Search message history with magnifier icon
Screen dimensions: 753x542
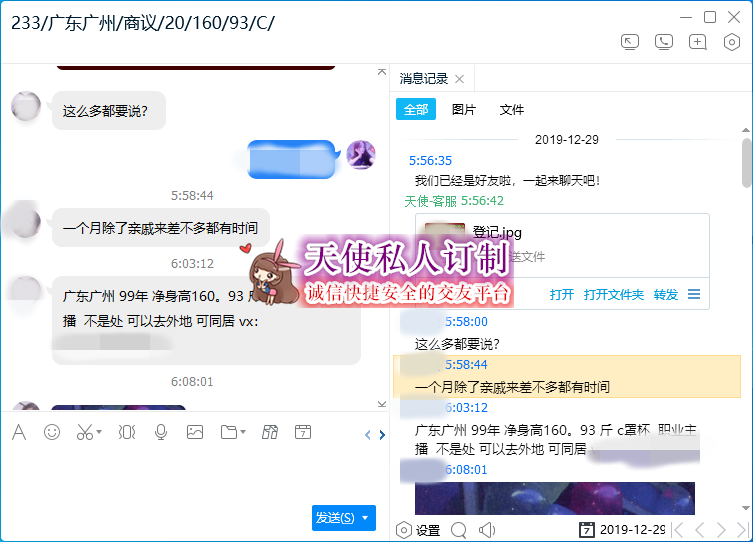(x=459, y=530)
